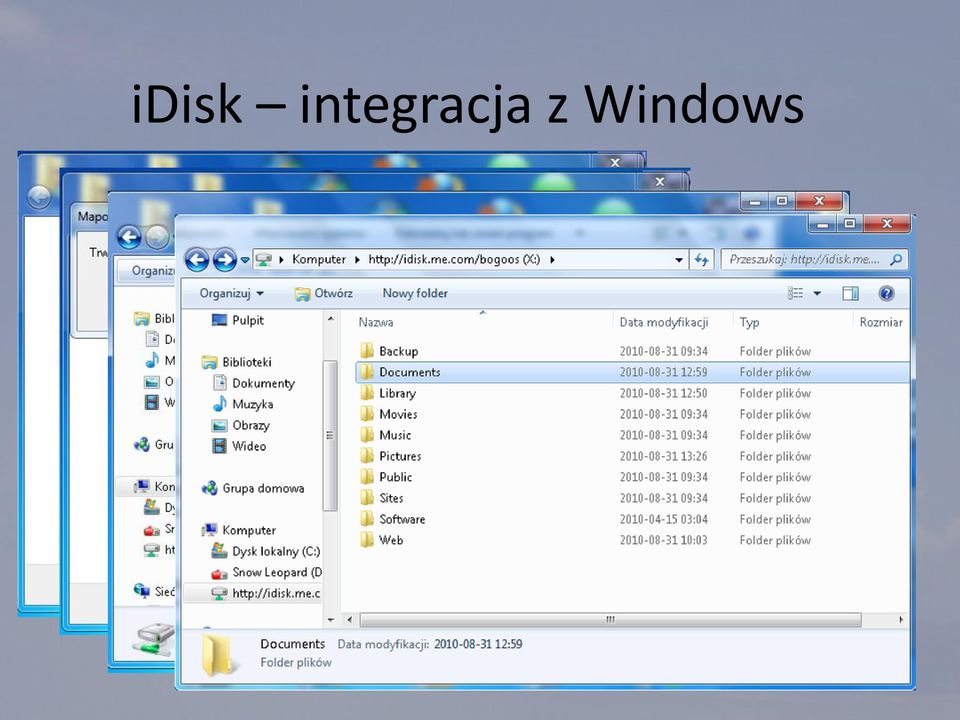Click the horizontal scrollbar left arrow
The height and width of the screenshot is (720, 960).
pyautogui.click(x=350, y=620)
